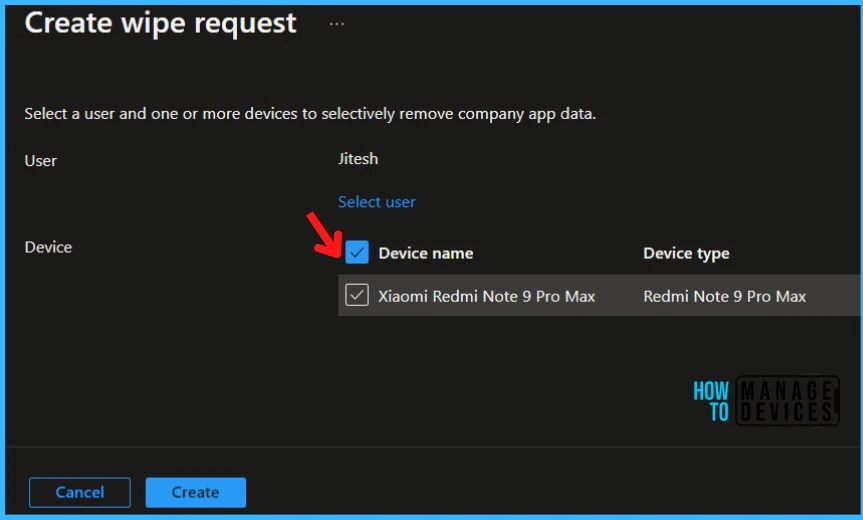
Task: Select the Xiaomi Redmi Note 9 Pro Max device name
Action: click(x=487, y=296)
